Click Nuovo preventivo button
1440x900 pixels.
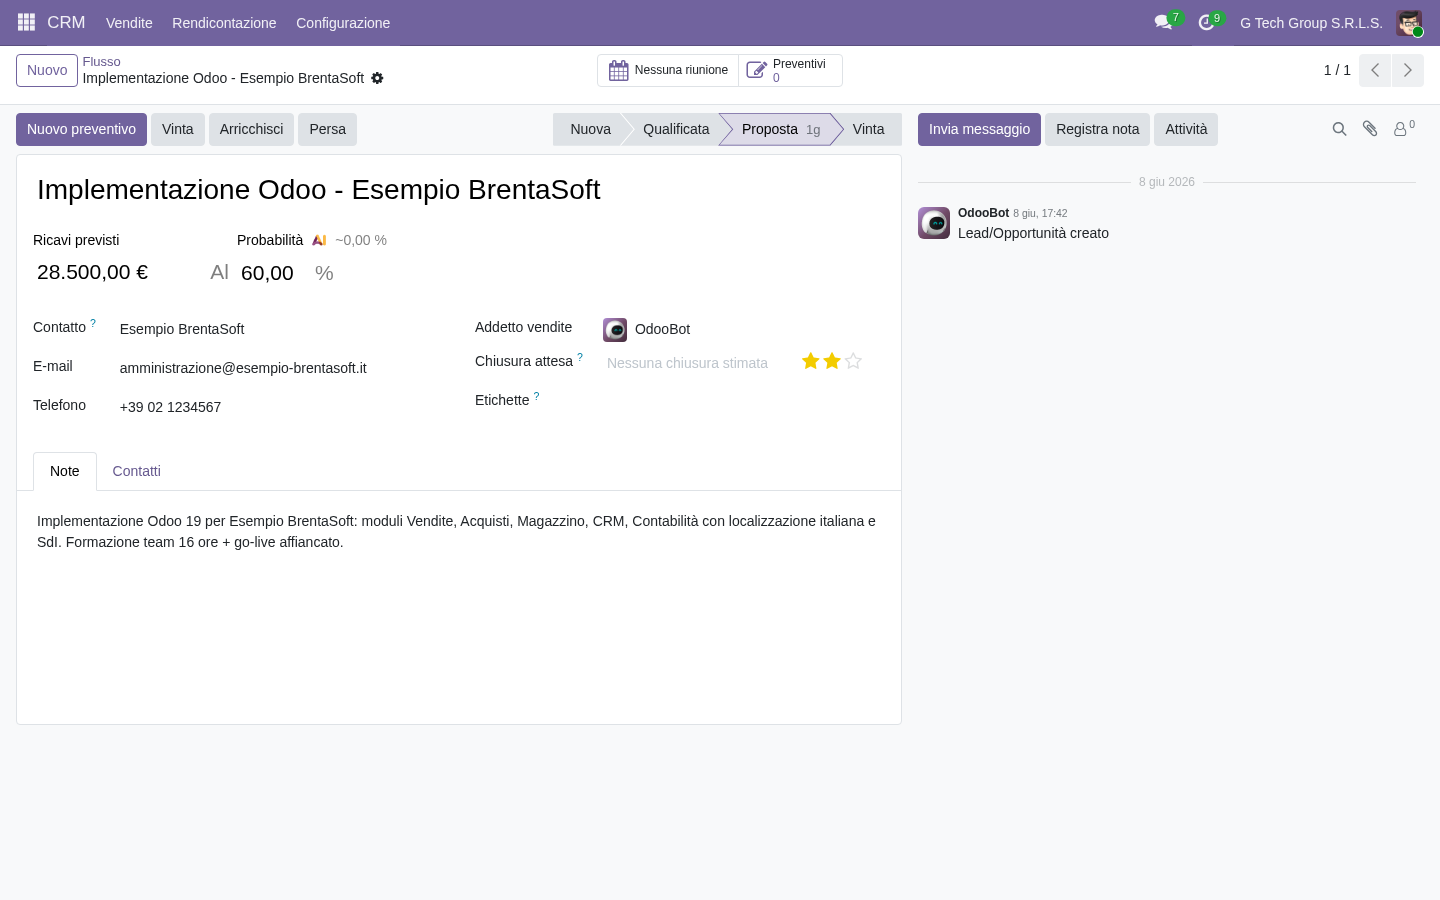81,129
